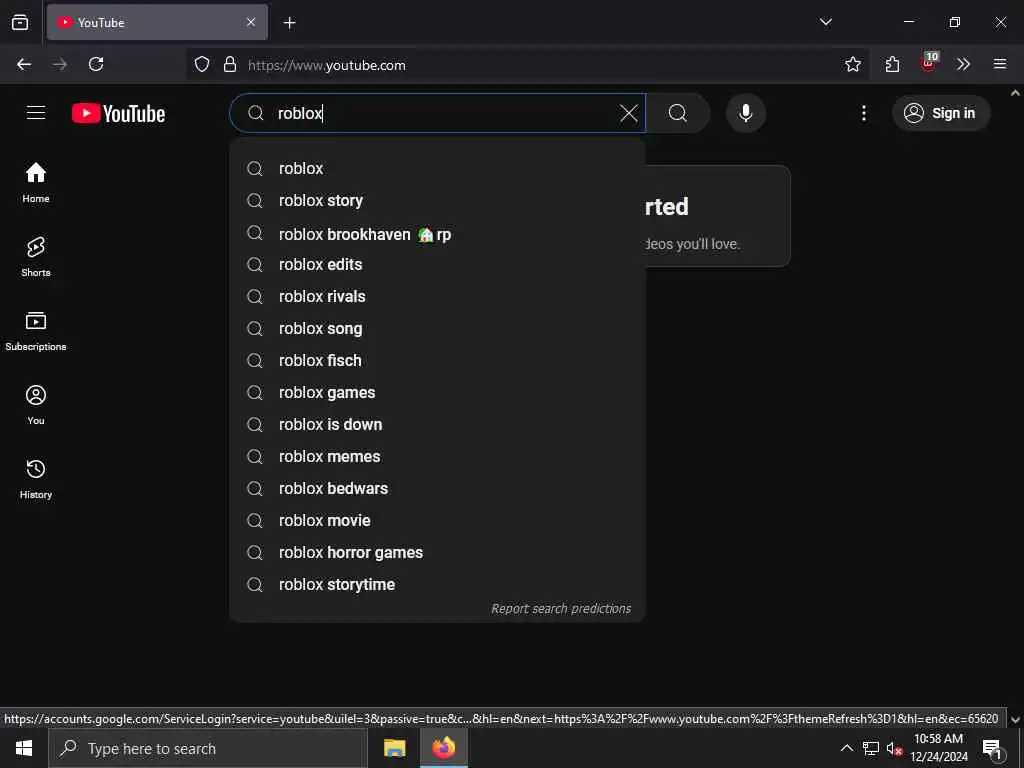Open Subscriptions in the sidebar
This screenshot has width=1024, height=768.
click(x=36, y=330)
